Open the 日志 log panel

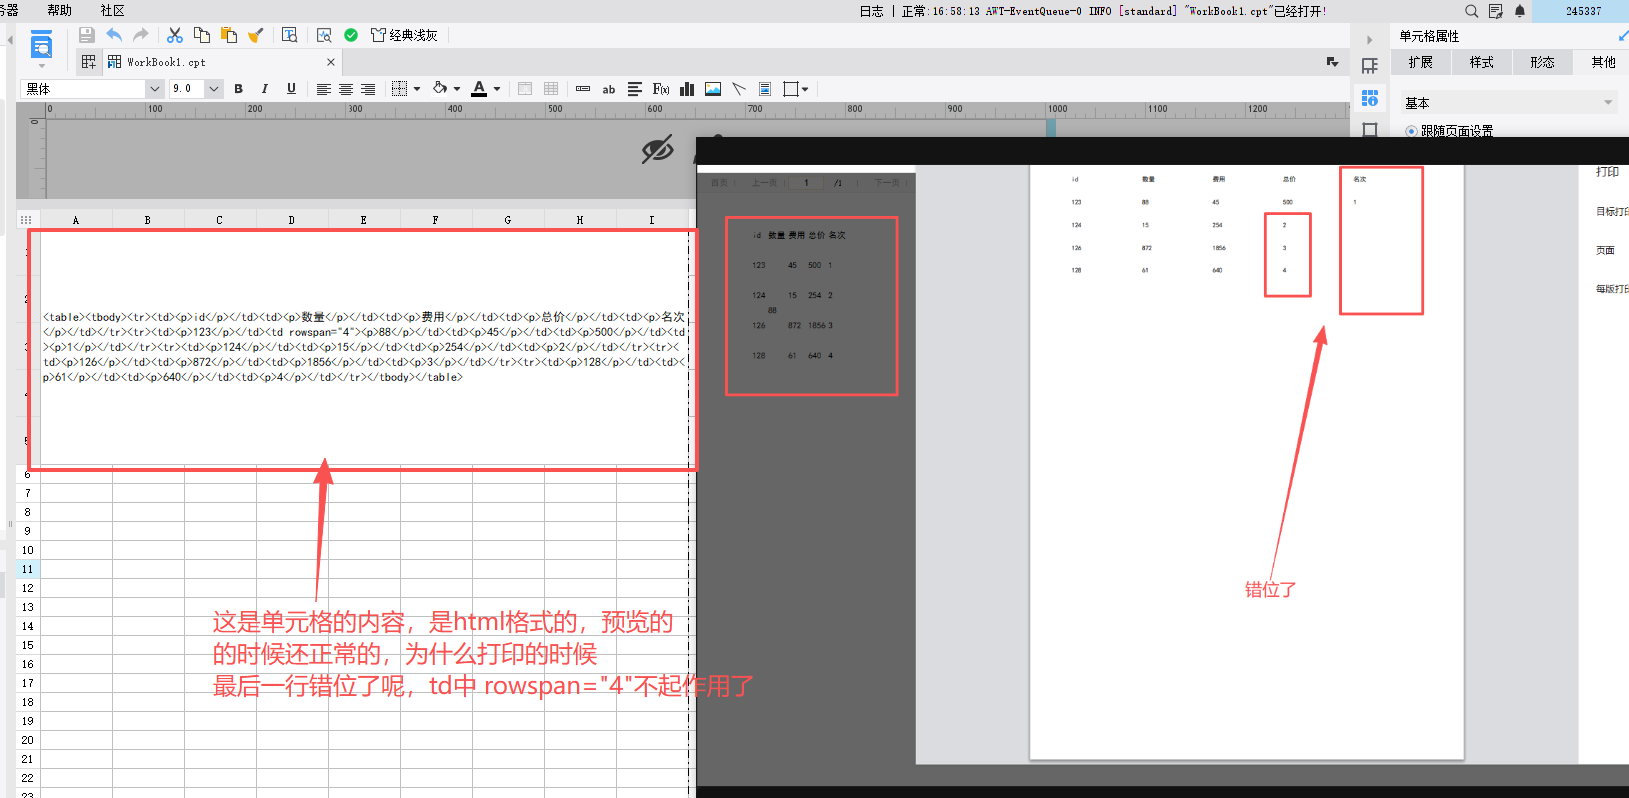pos(872,11)
